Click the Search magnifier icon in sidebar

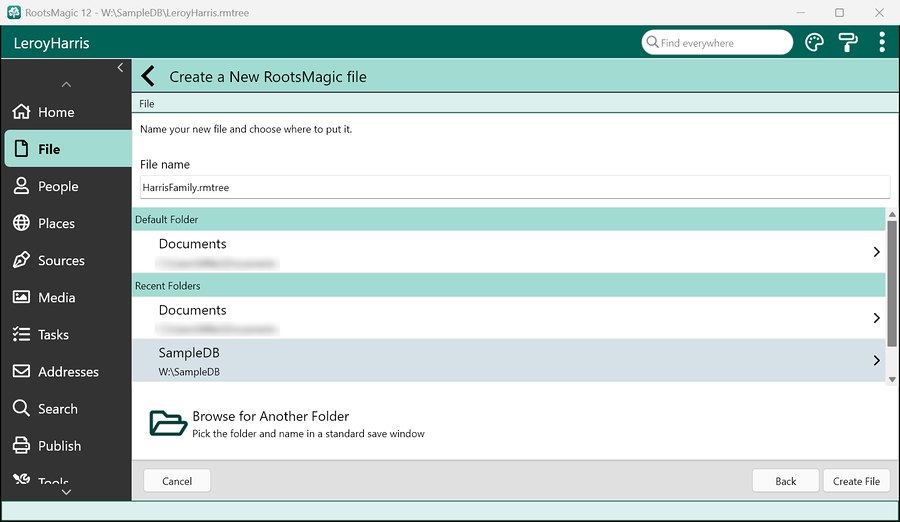pyautogui.click(x=21, y=408)
